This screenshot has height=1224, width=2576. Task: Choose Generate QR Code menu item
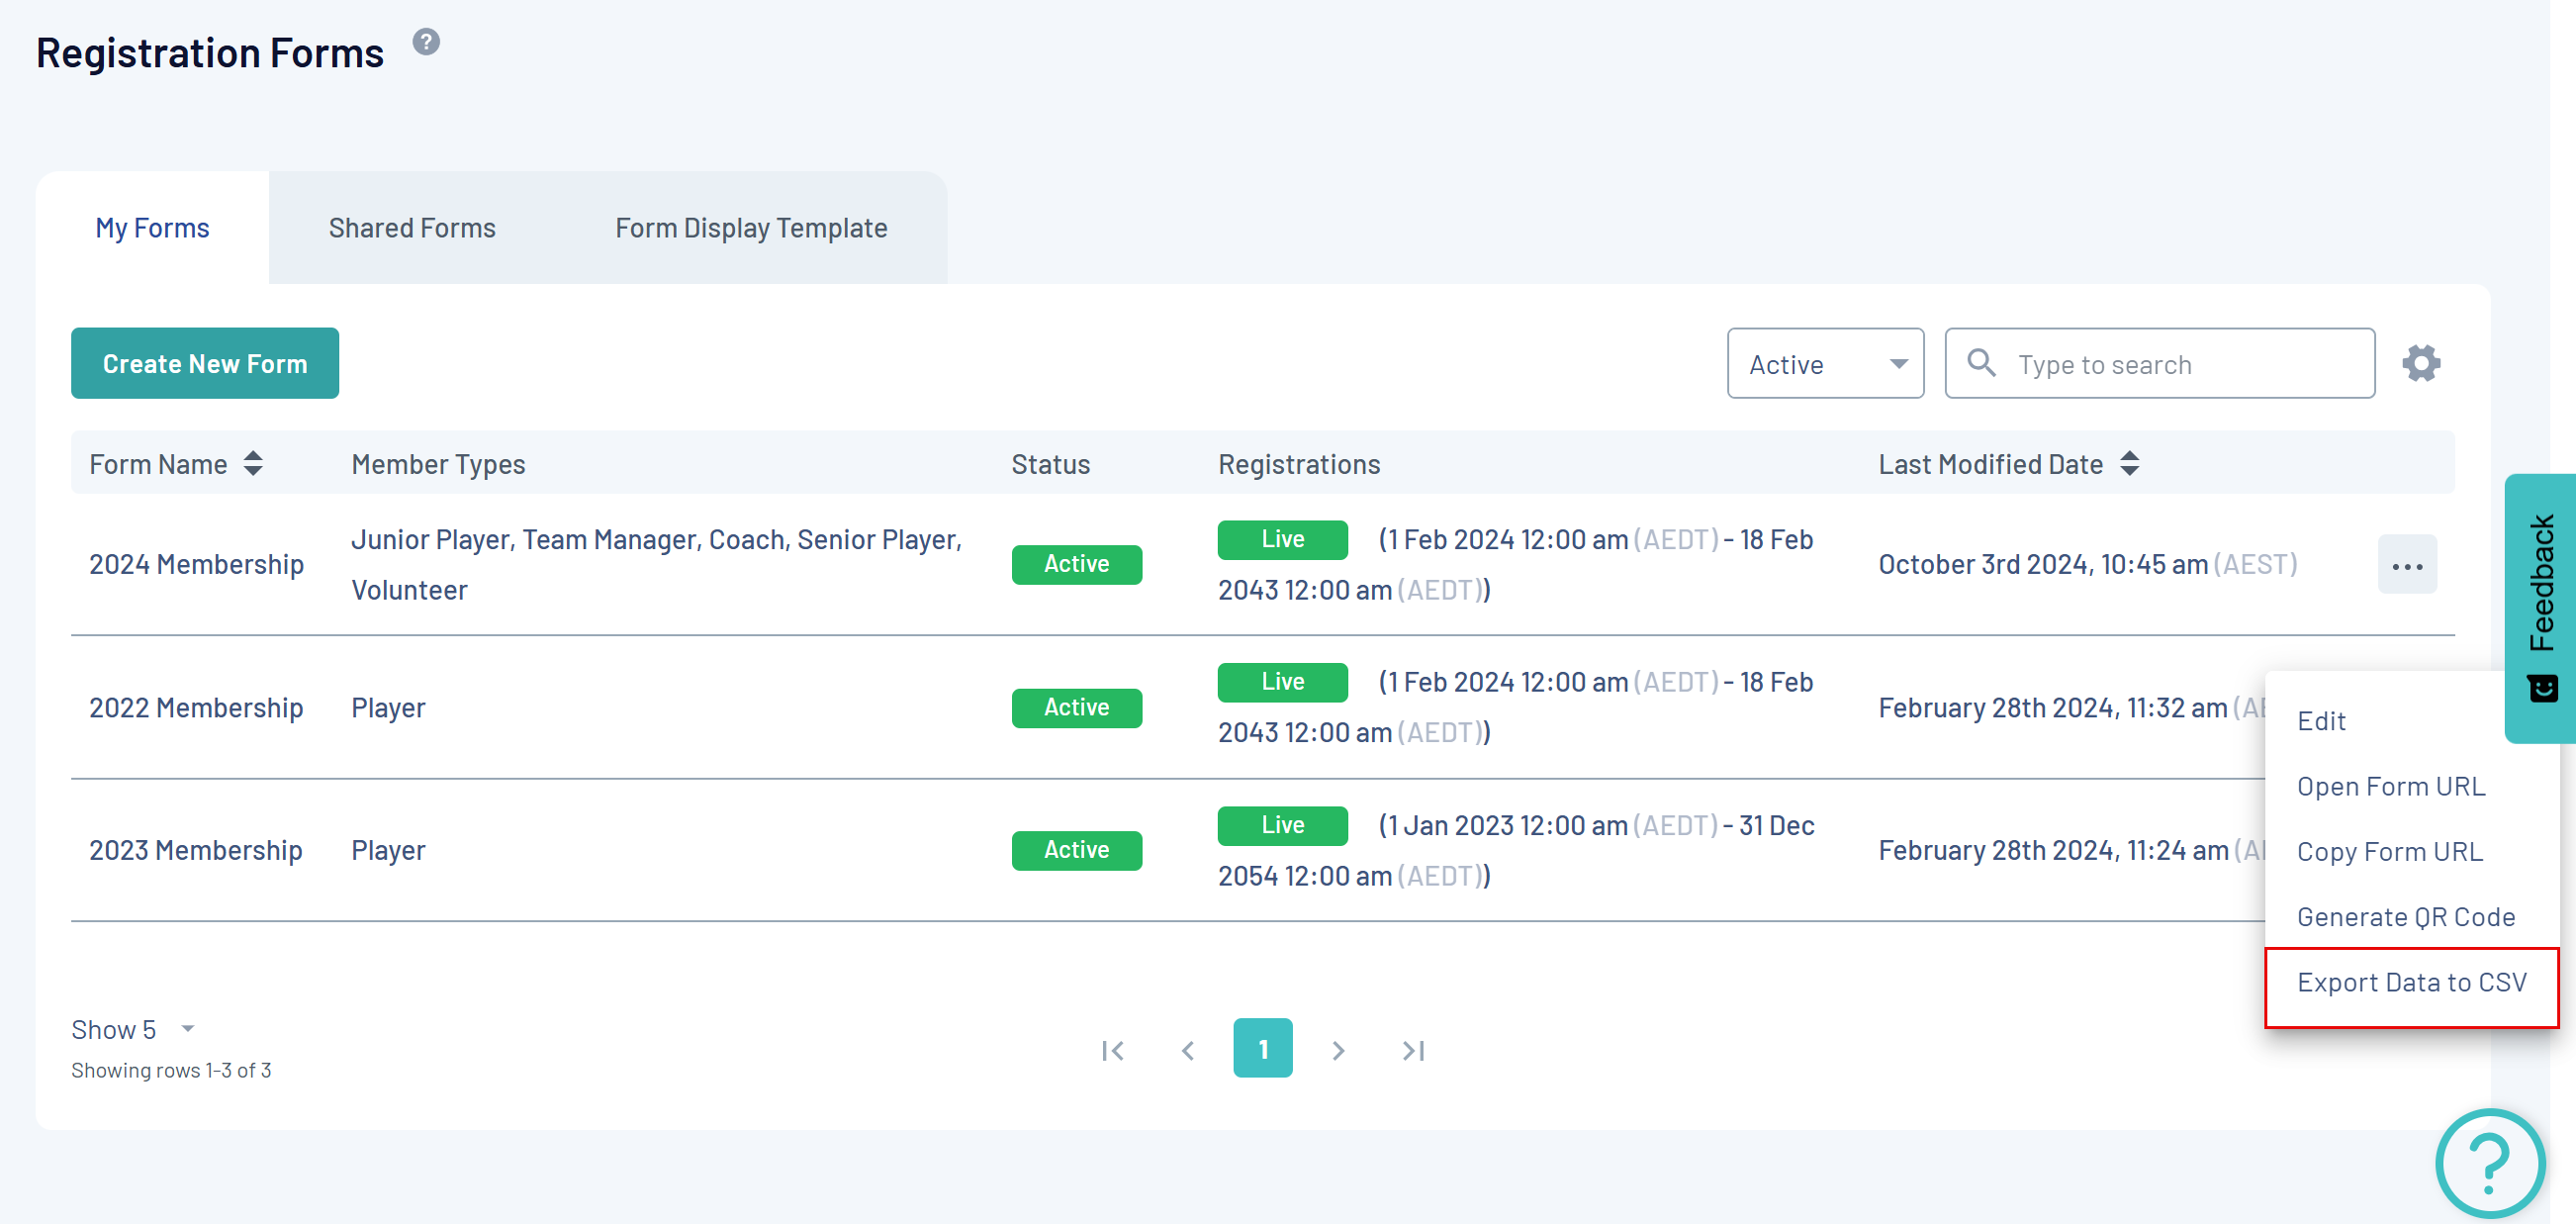point(2405,917)
